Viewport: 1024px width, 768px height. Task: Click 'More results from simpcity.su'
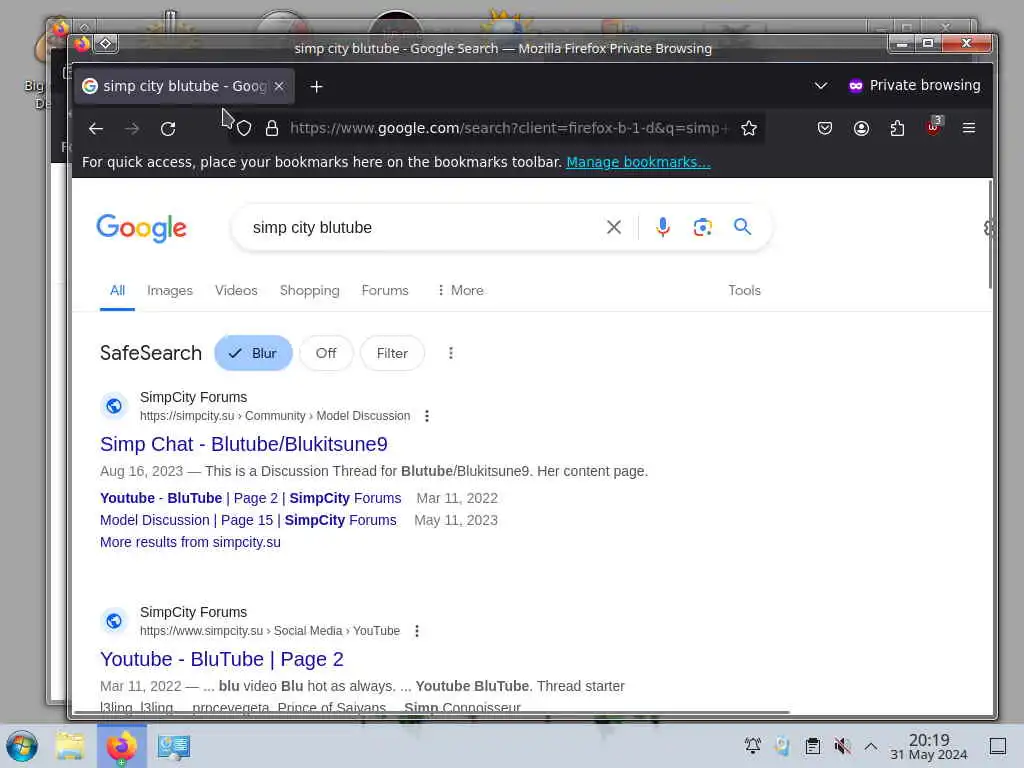(190, 543)
